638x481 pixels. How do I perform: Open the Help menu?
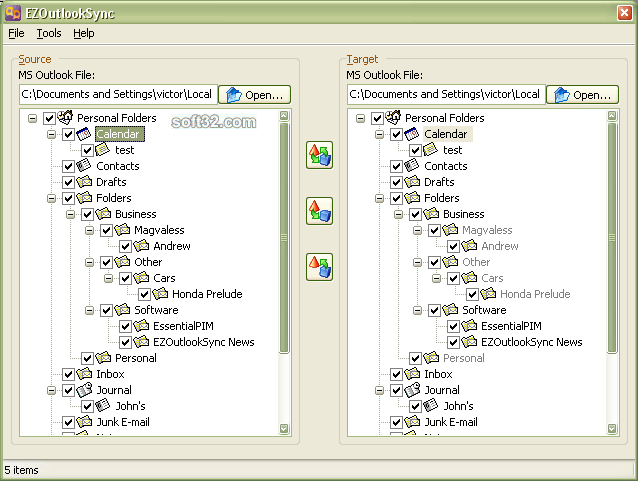(x=84, y=33)
